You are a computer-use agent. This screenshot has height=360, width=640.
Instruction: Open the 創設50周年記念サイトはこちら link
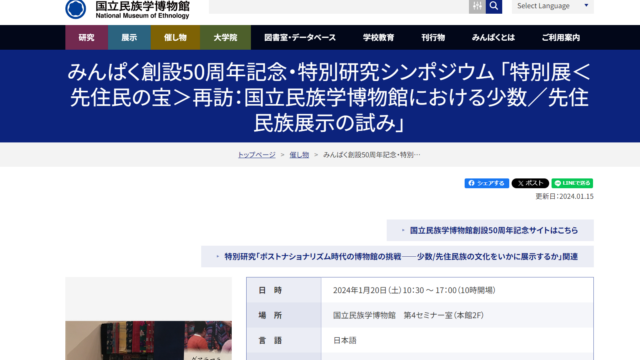coord(490,230)
